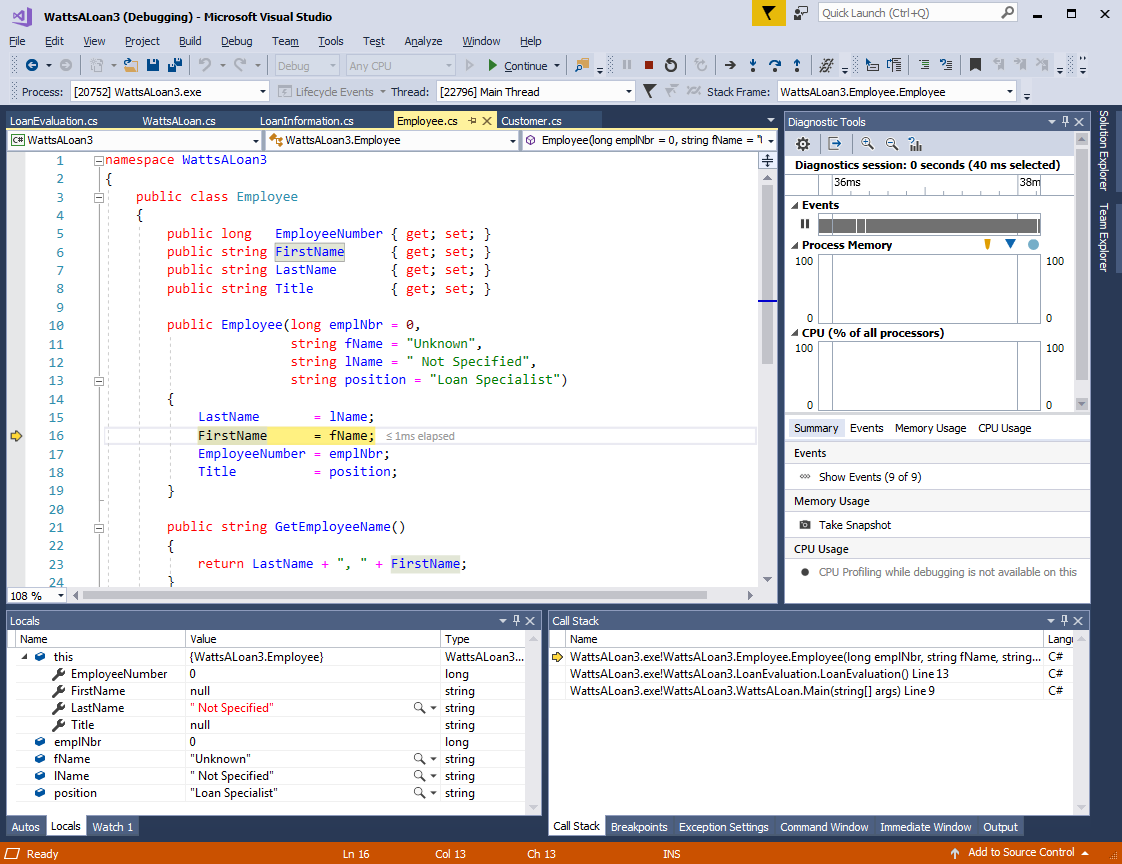Click the Show Next Statement arrow

point(730,65)
